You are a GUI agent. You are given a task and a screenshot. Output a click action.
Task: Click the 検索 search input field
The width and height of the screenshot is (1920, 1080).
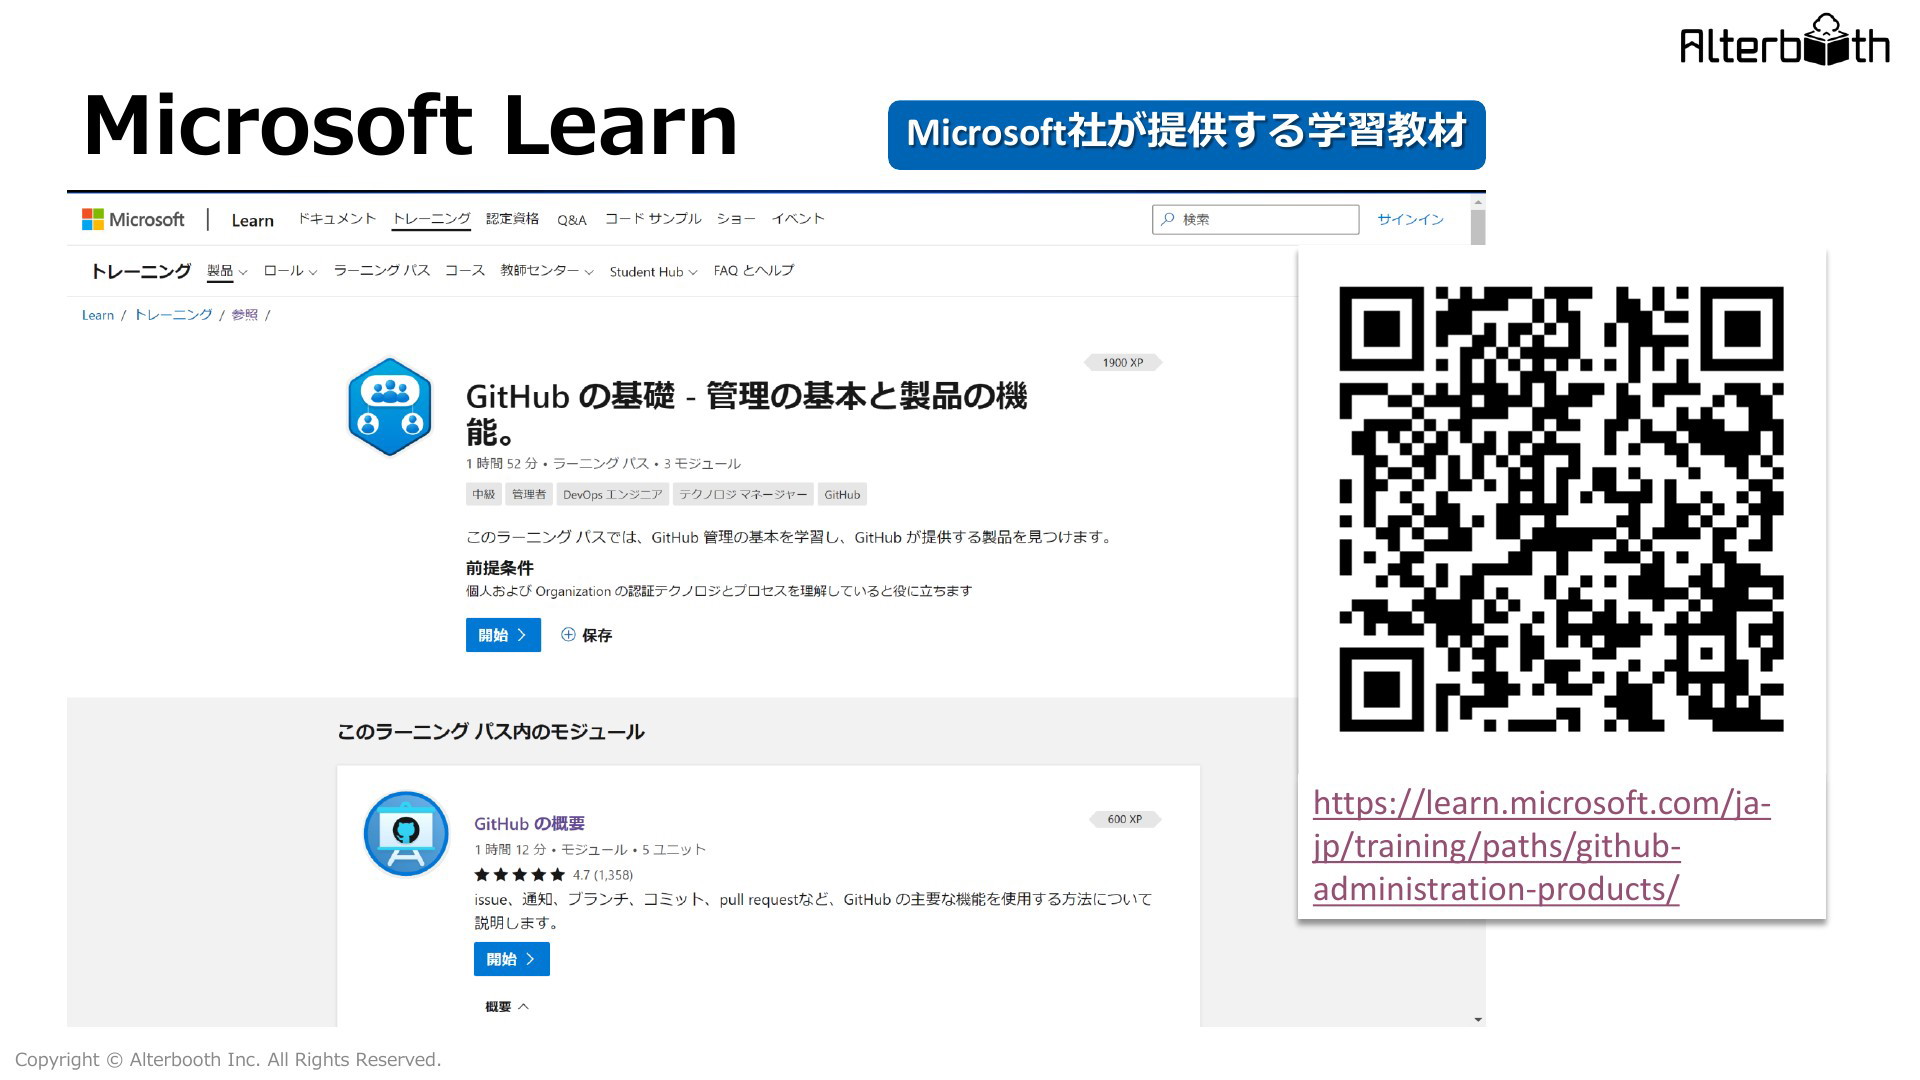coord(1255,219)
